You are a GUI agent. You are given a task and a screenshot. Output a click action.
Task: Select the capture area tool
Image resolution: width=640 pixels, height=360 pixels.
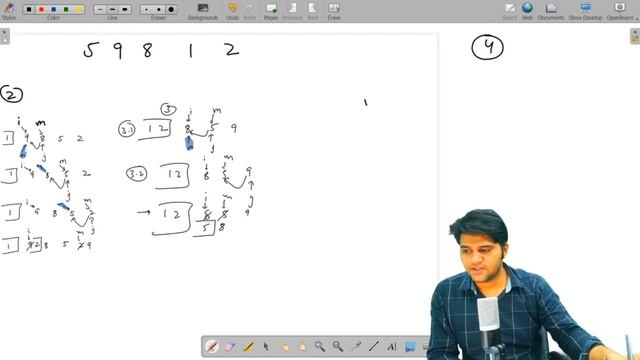coord(409,347)
